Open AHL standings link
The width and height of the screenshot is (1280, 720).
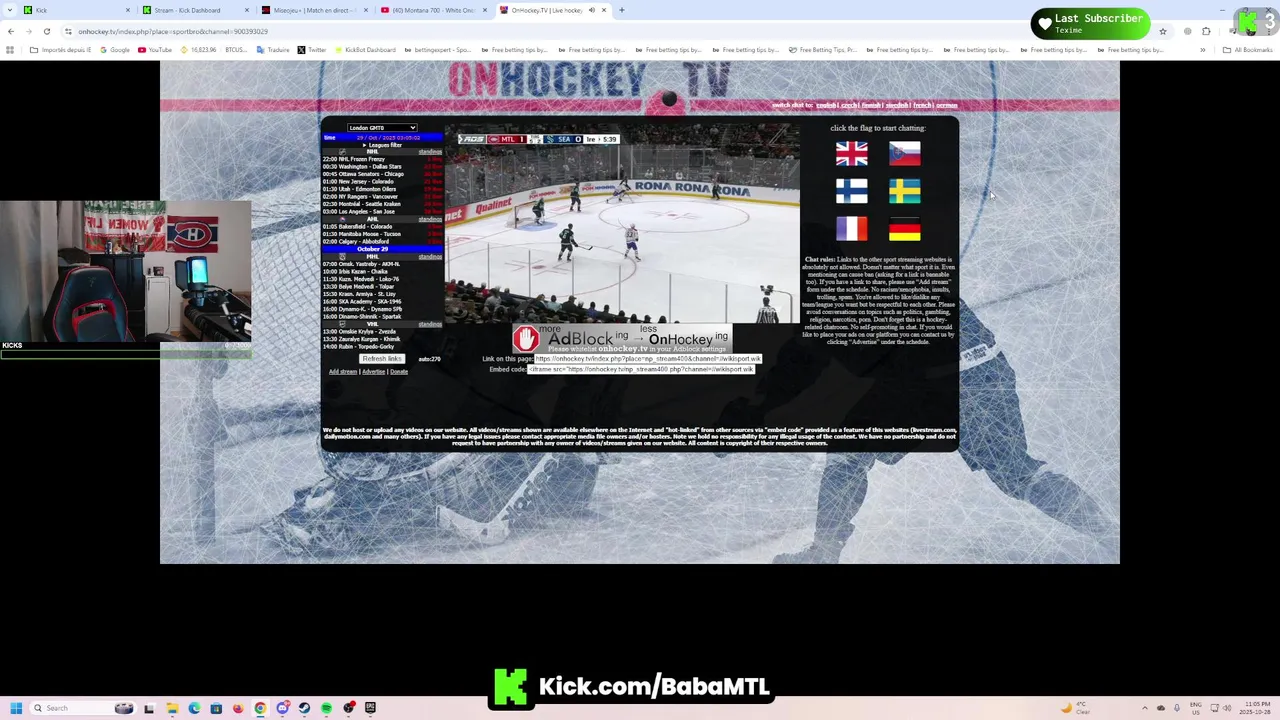430,219
